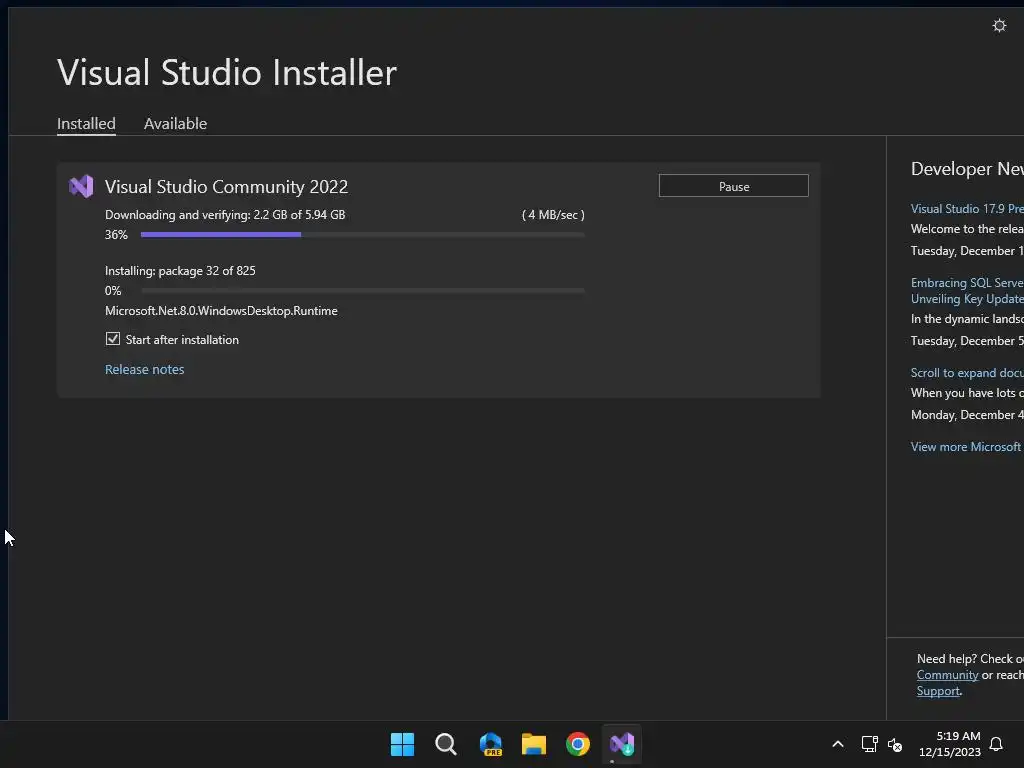Click the download progress bar

(362, 234)
